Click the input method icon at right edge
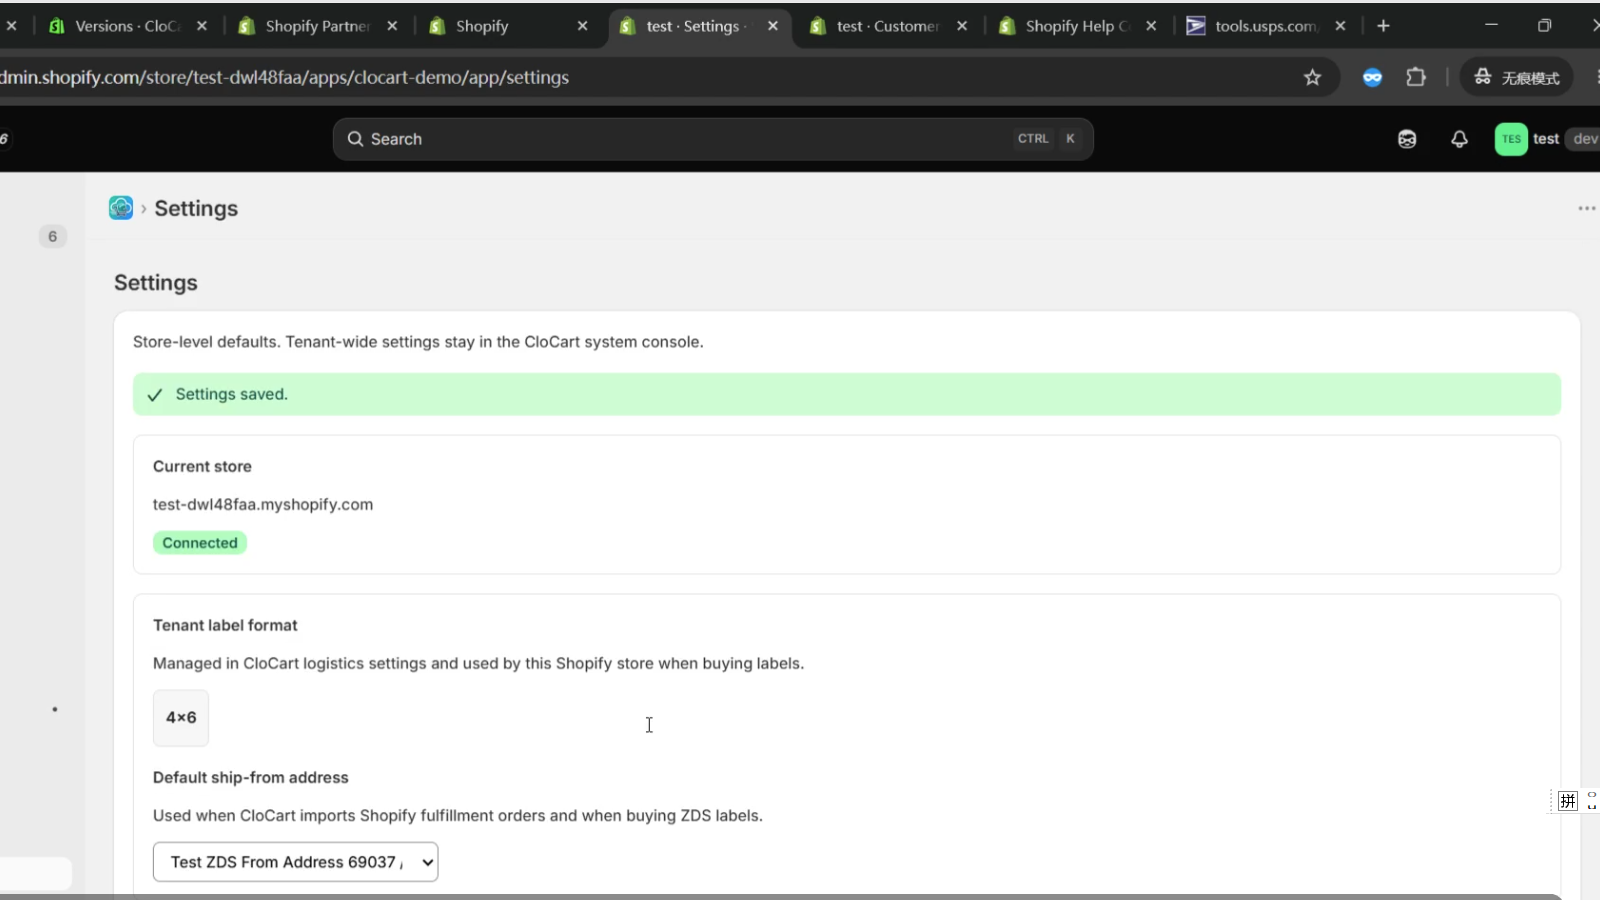 1568,800
